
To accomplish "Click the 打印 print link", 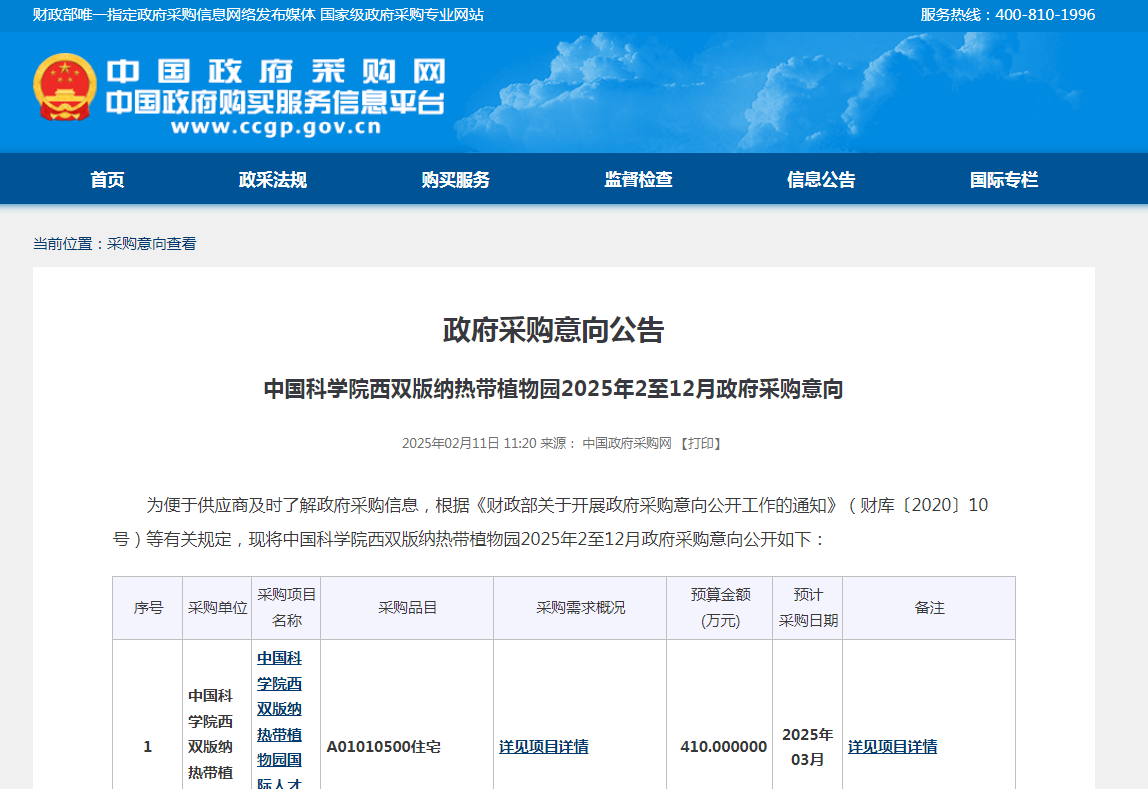I will click(700, 443).
